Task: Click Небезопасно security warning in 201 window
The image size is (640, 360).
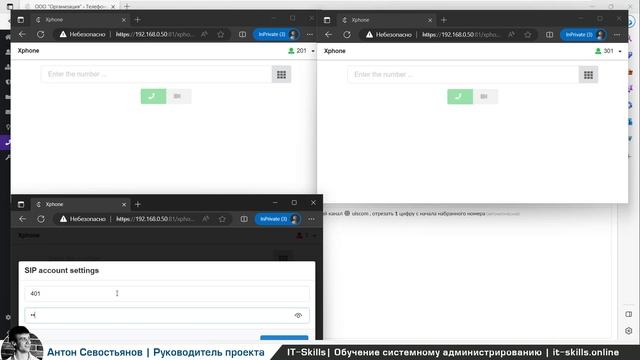Action: coord(82,35)
